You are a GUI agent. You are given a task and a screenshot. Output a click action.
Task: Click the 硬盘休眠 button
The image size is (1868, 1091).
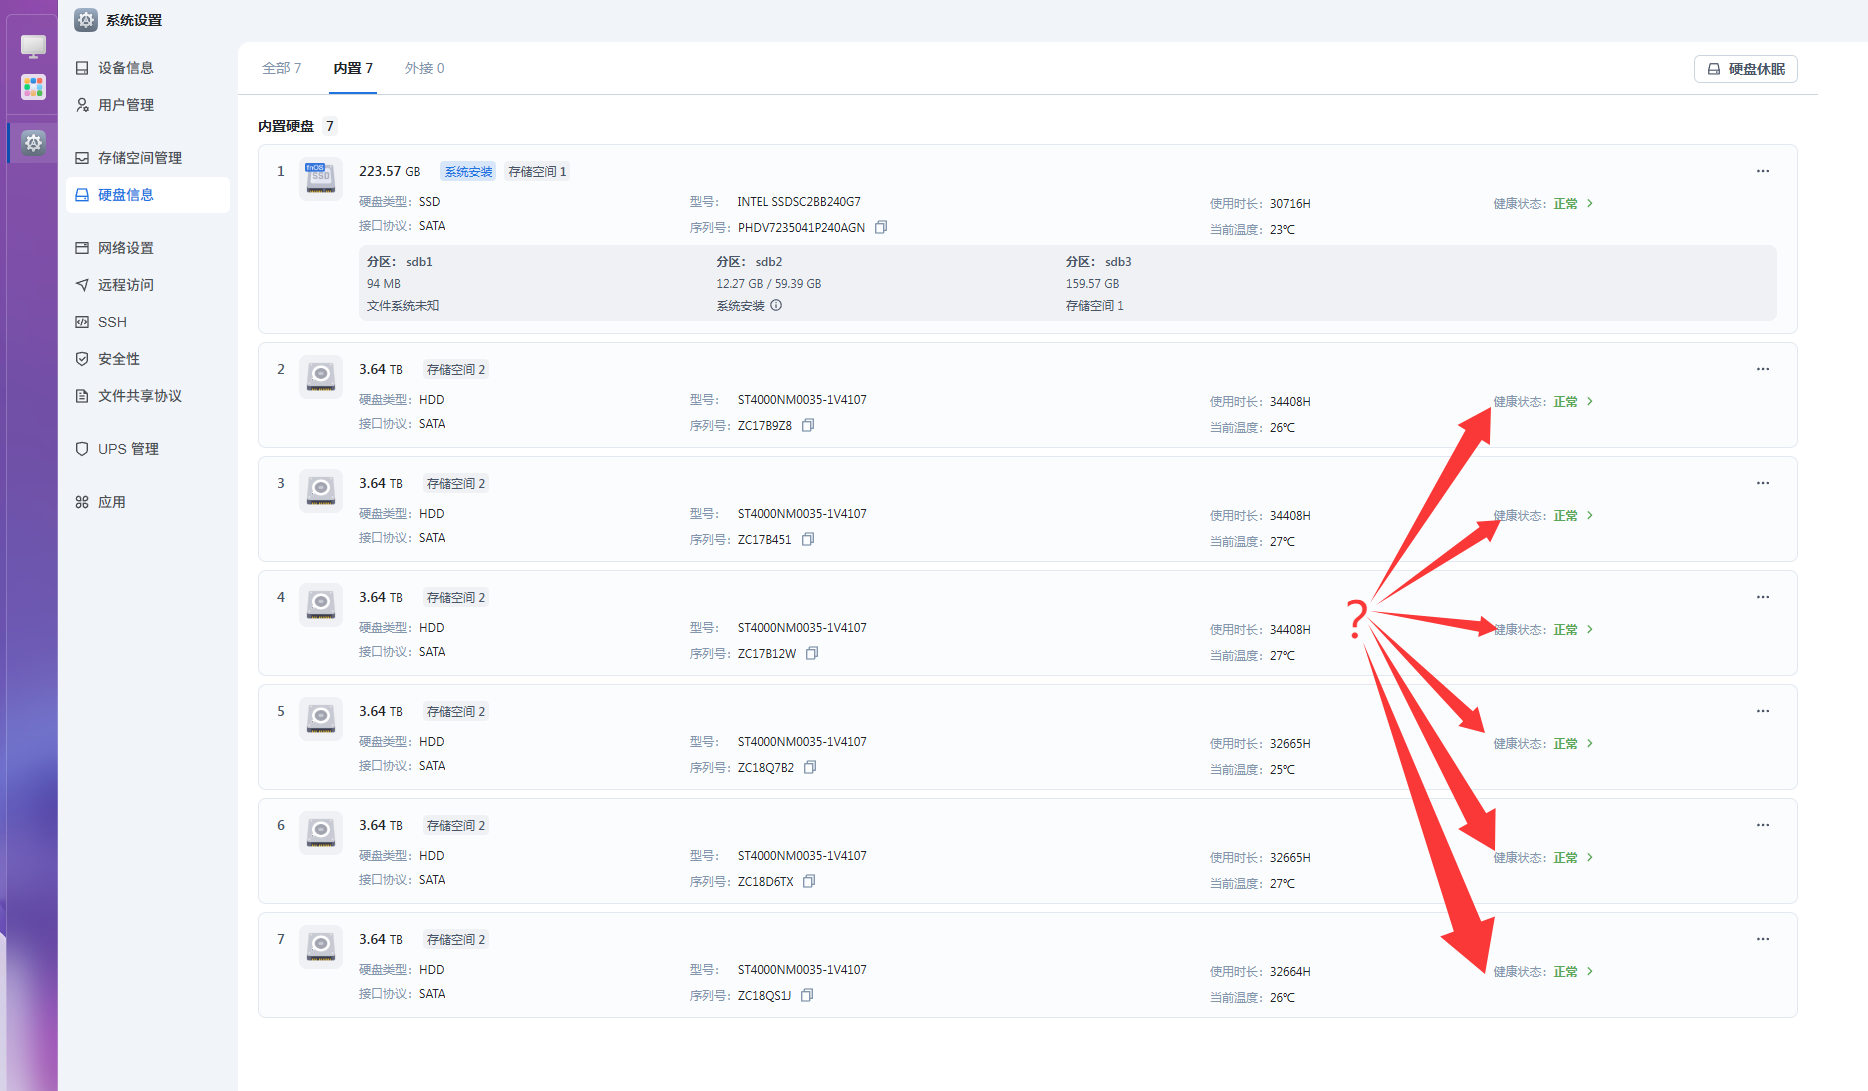click(1745, 69)
